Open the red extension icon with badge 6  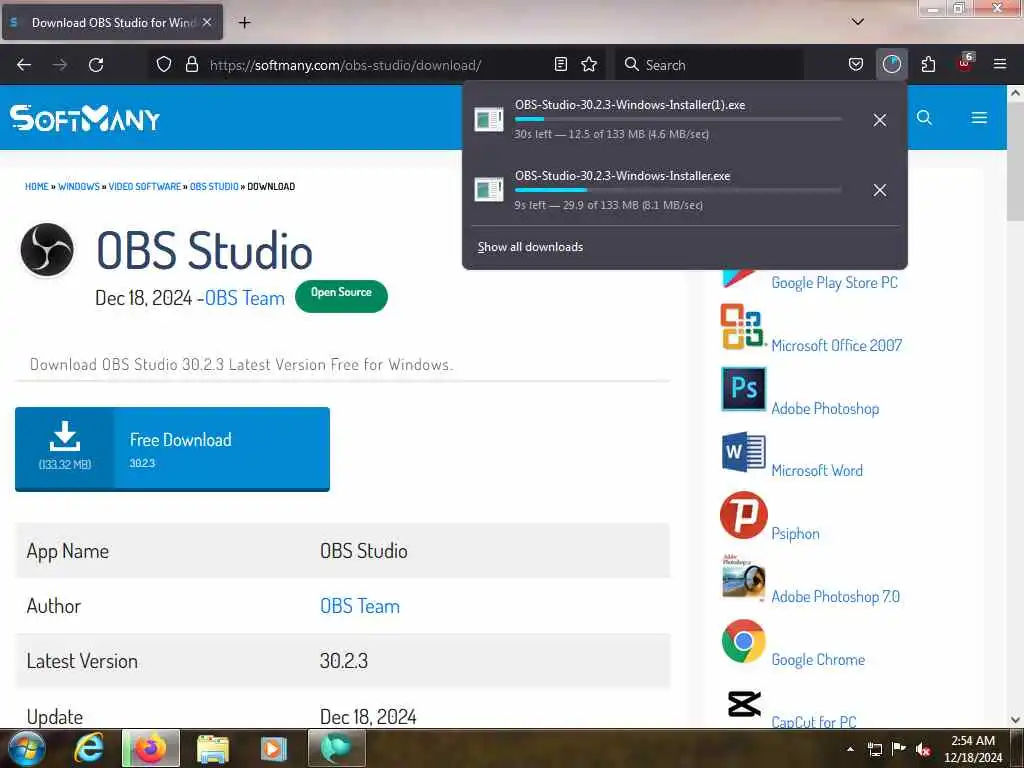click(x=965, y=63)
